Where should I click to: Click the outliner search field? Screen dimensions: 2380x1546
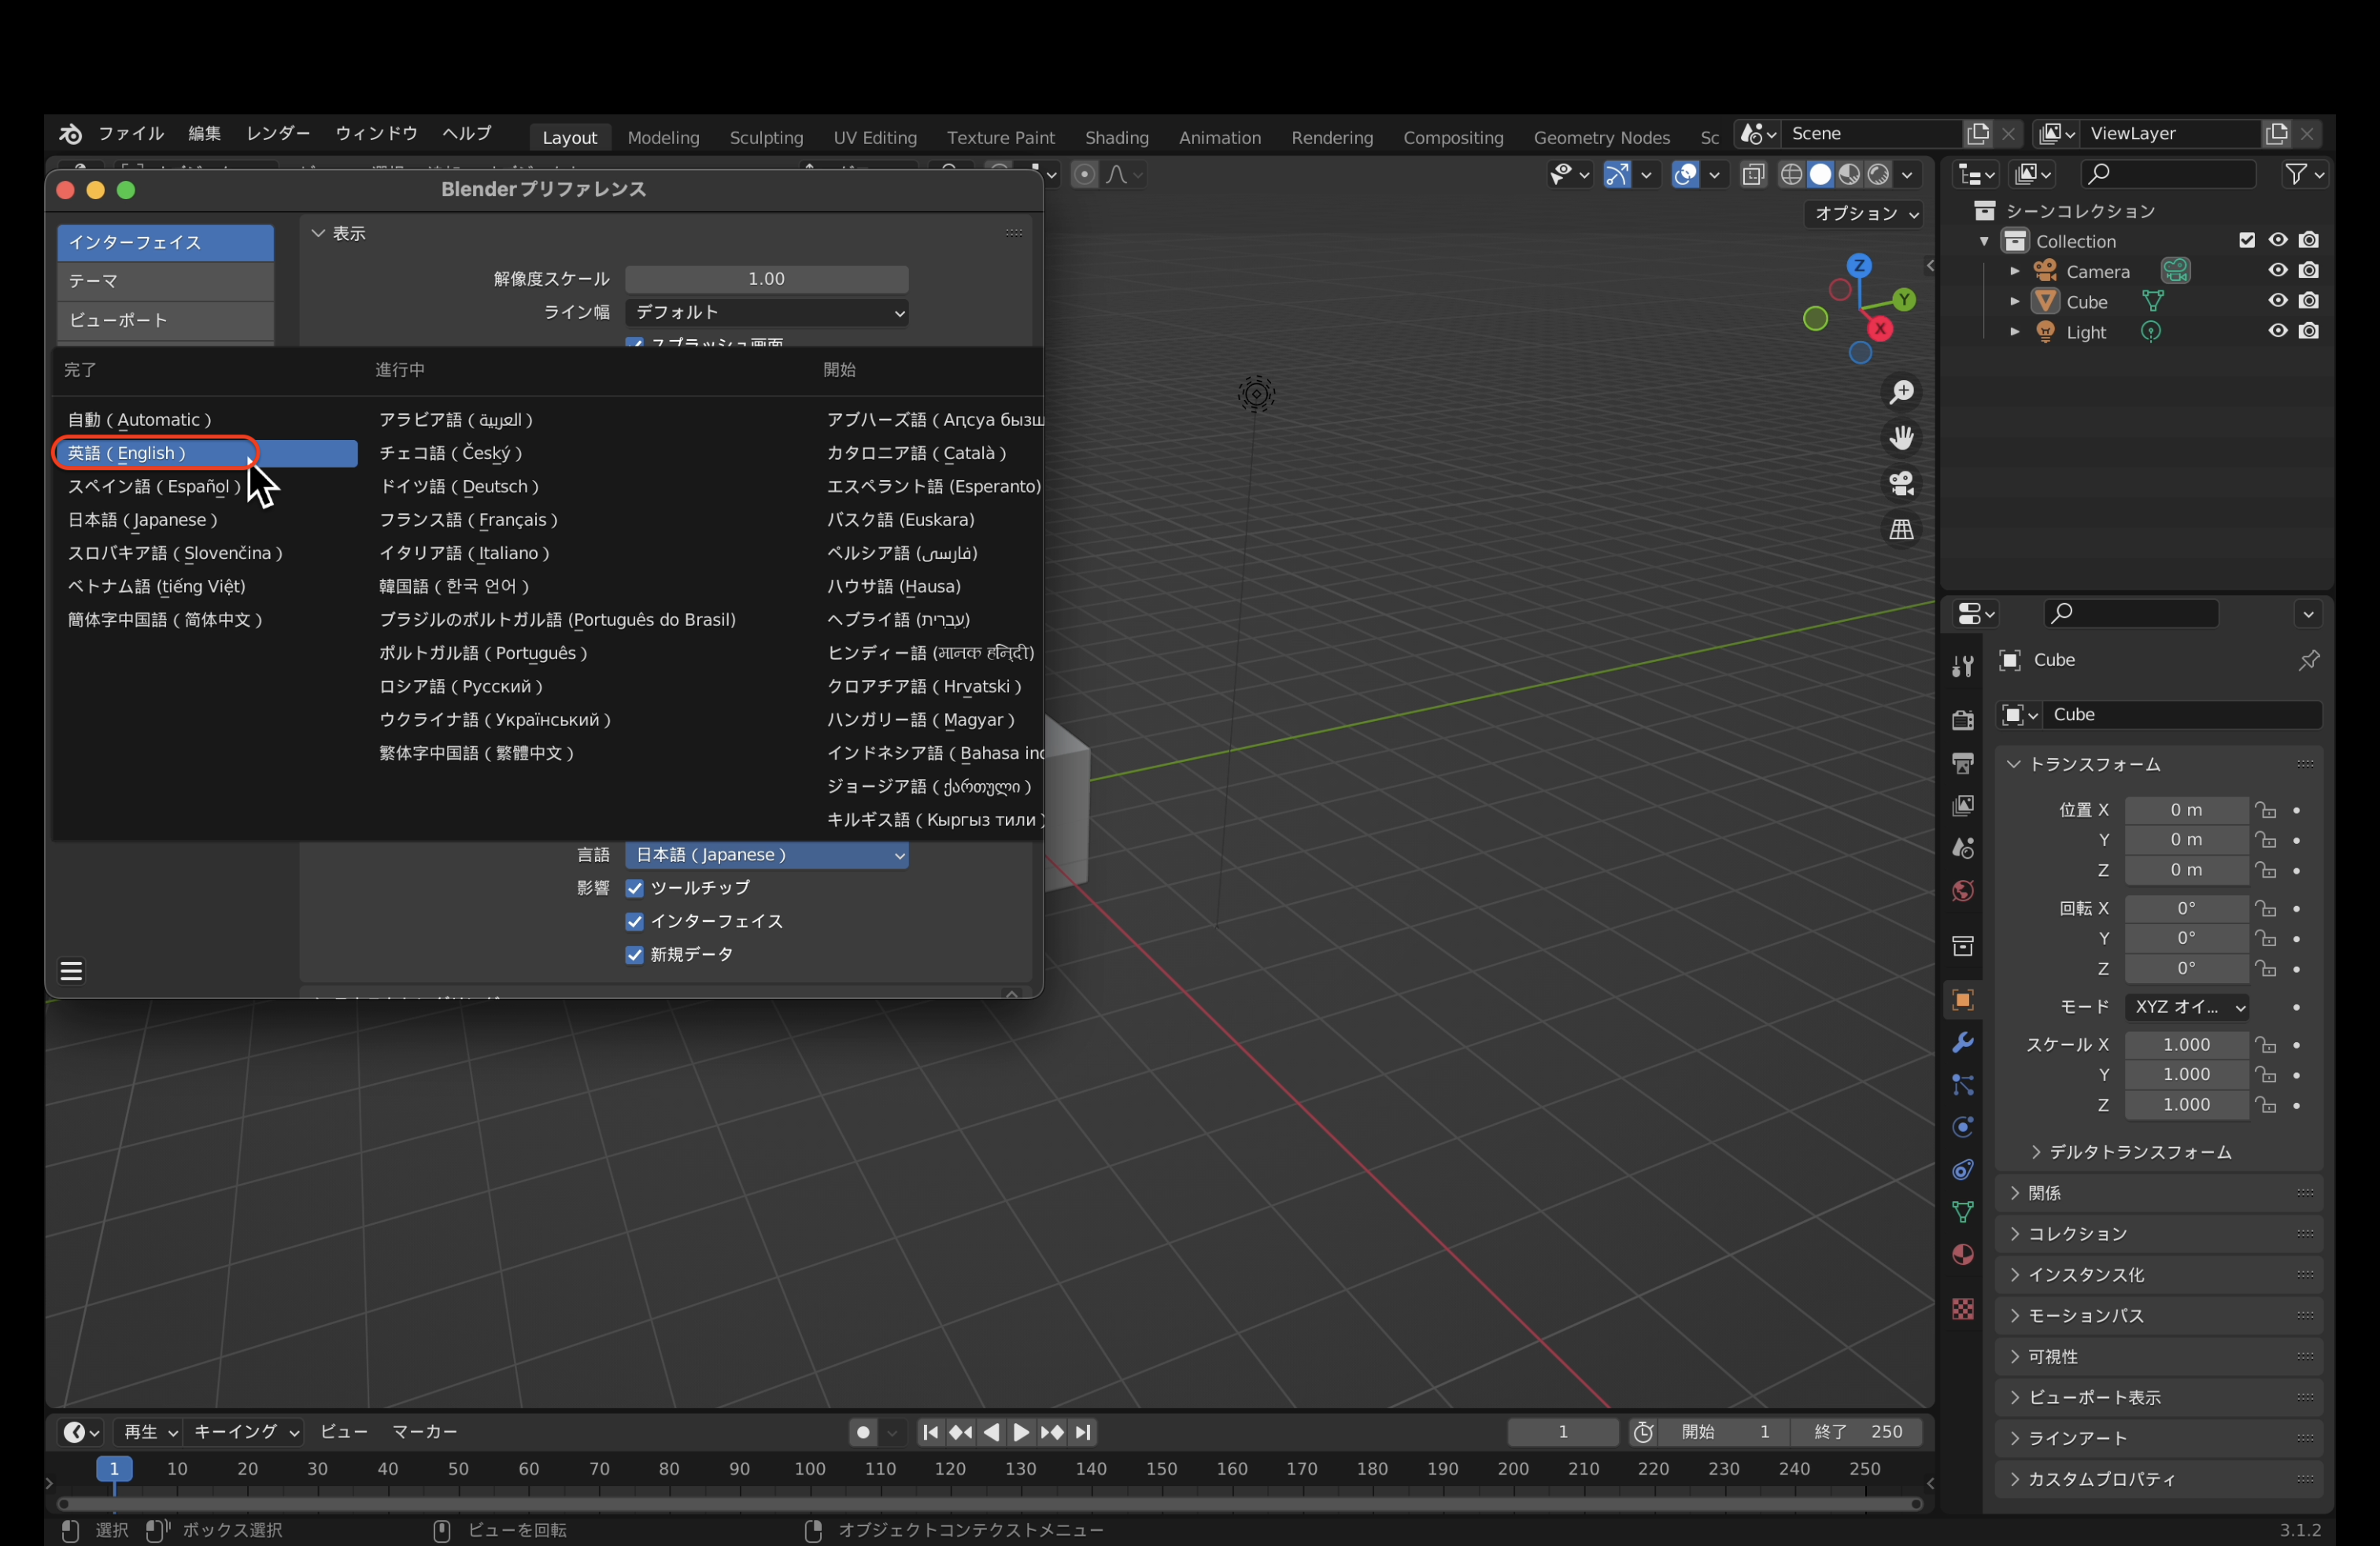coord(2168,174)
